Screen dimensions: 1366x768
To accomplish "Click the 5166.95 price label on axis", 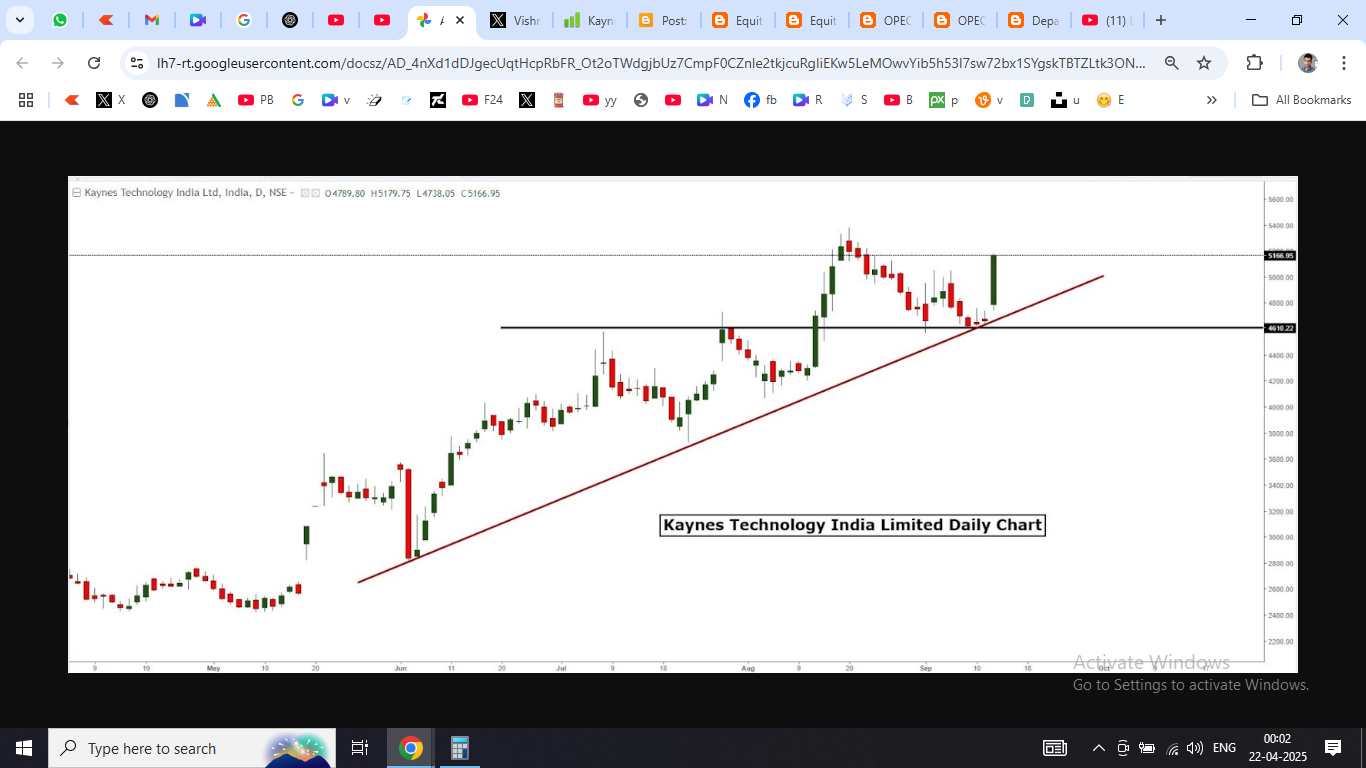I will [1281, 256].
